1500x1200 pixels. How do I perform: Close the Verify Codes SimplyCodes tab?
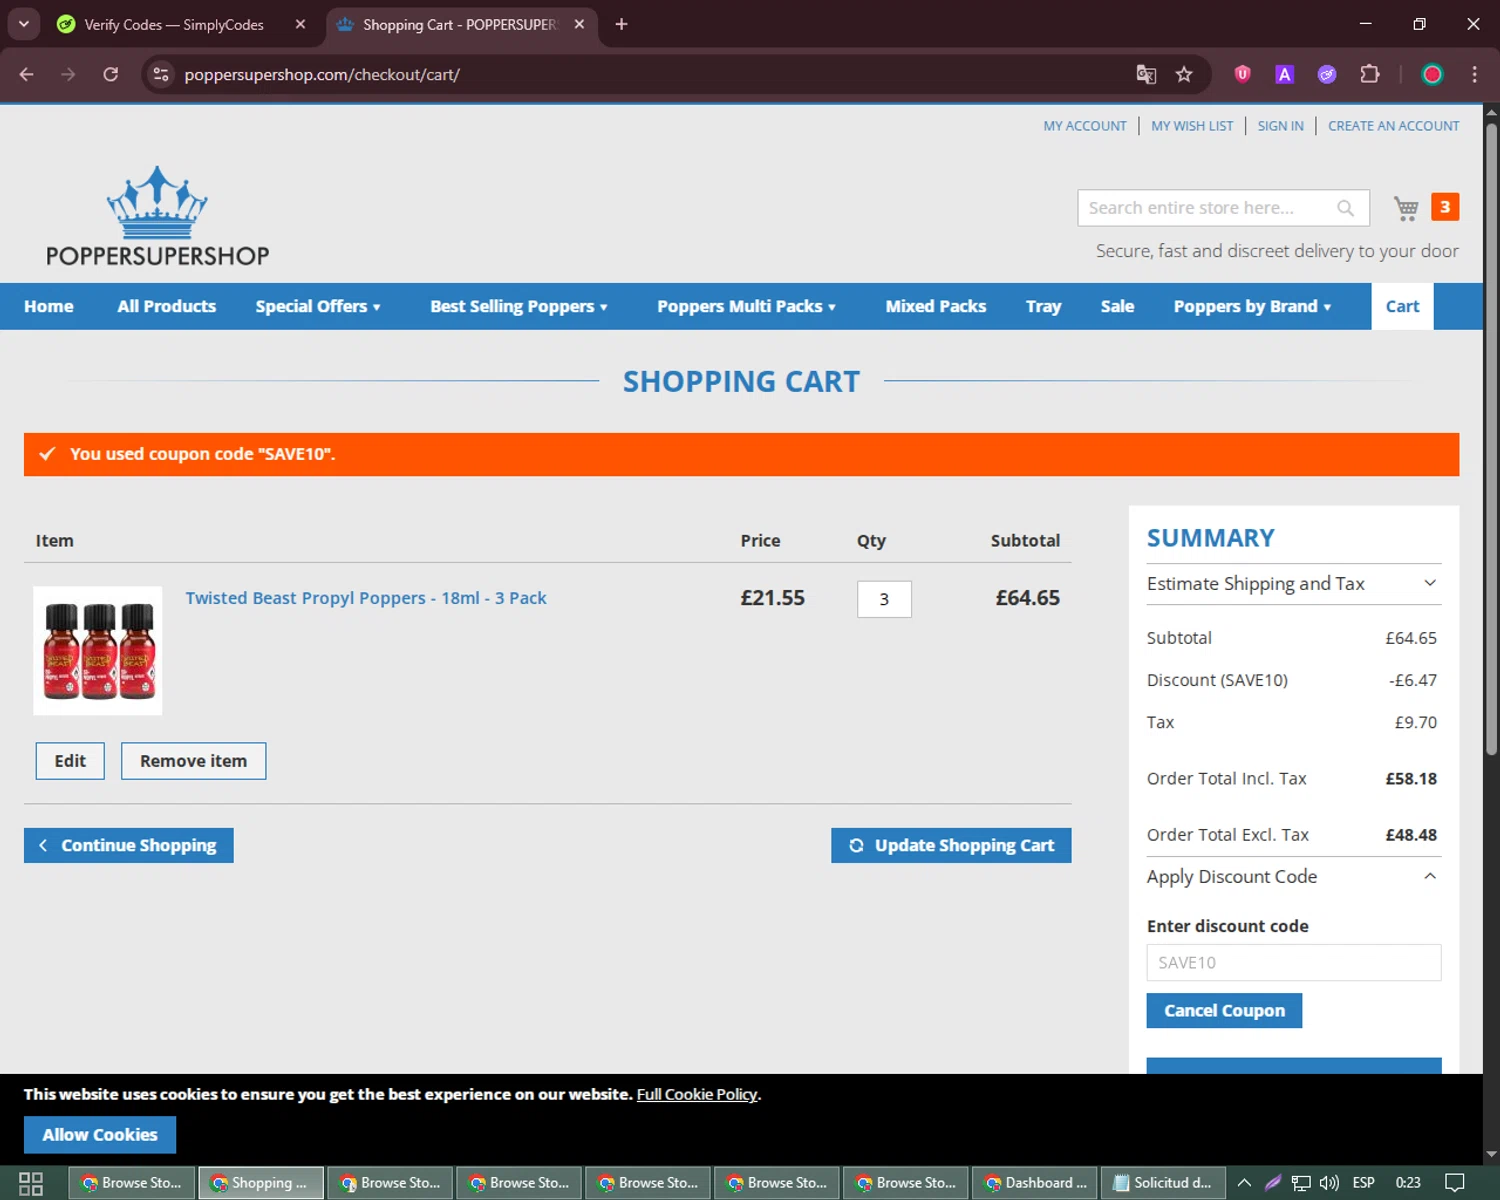pyautogui.click(x=300, y=24)
